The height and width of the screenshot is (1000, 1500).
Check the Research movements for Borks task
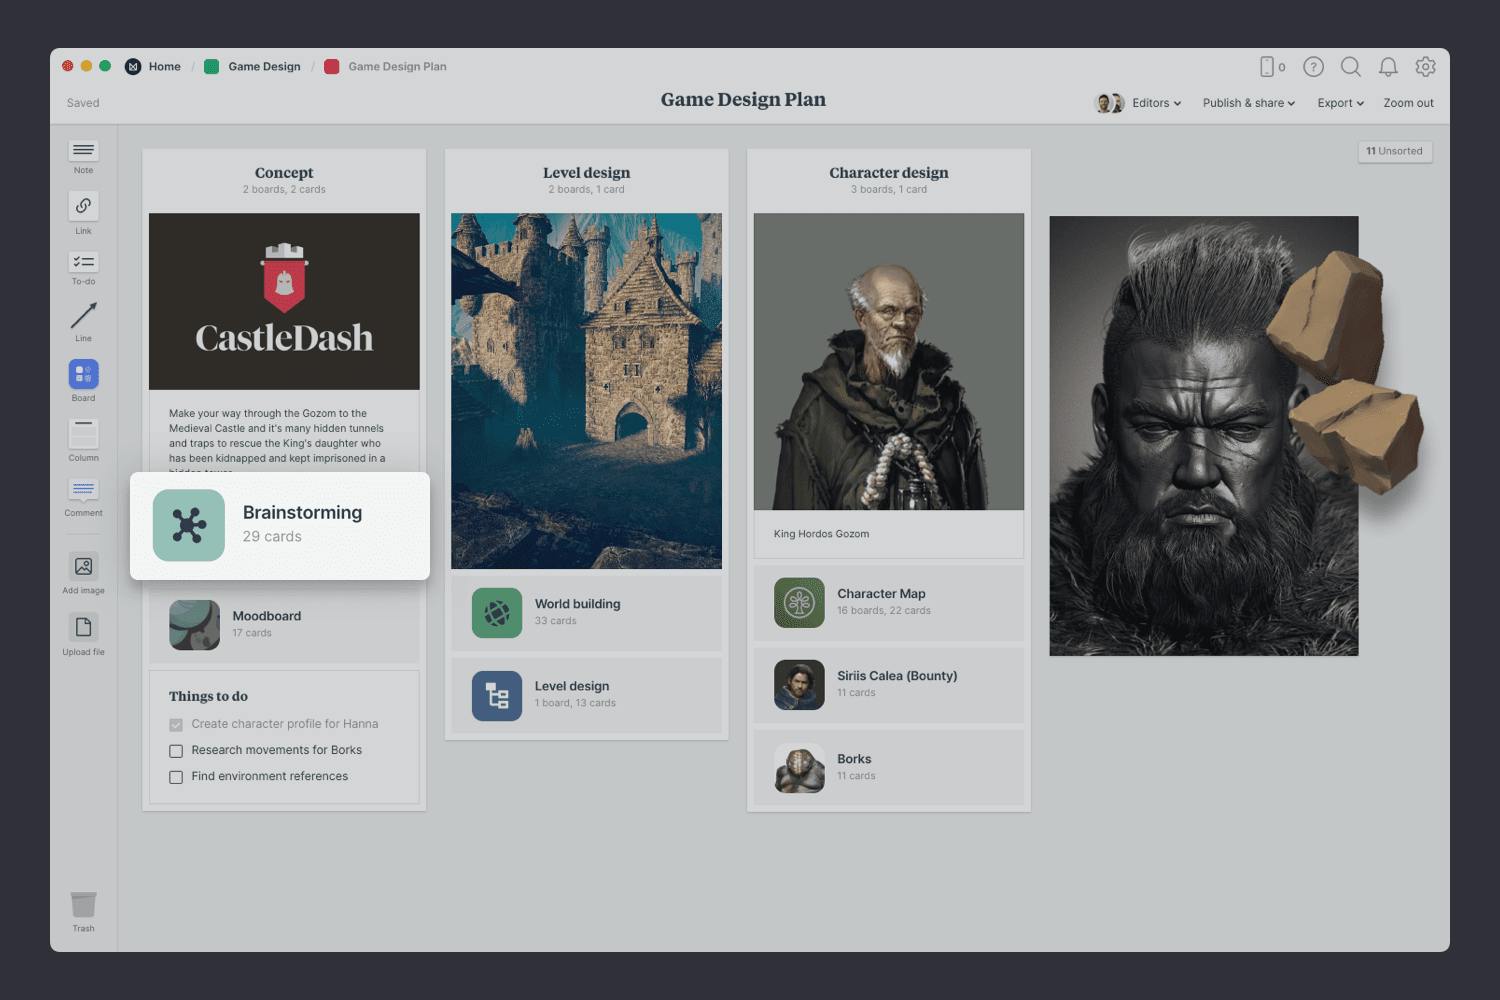click(x=176, y=750)
